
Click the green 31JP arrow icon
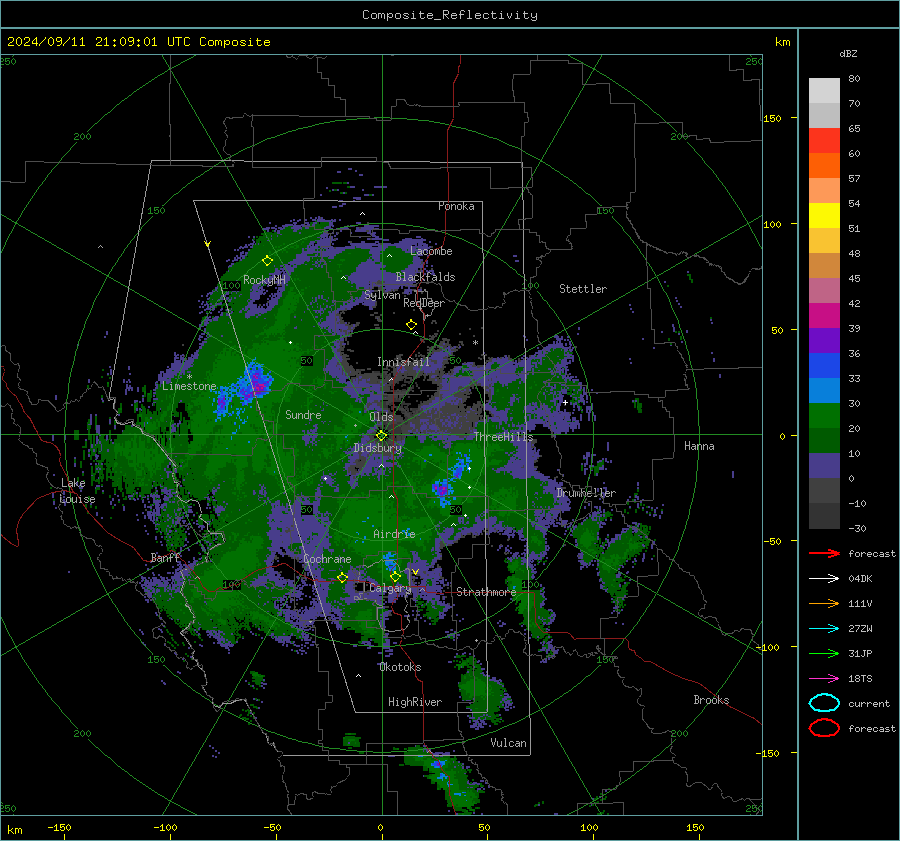824,653
